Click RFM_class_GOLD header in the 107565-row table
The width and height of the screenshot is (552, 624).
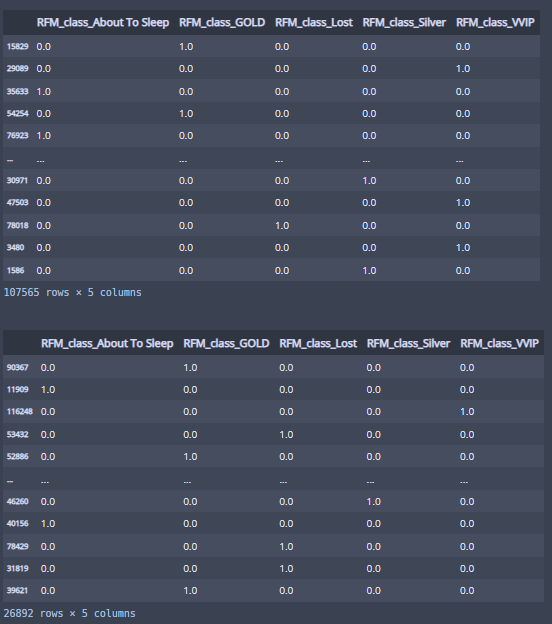tap(222, 23)
